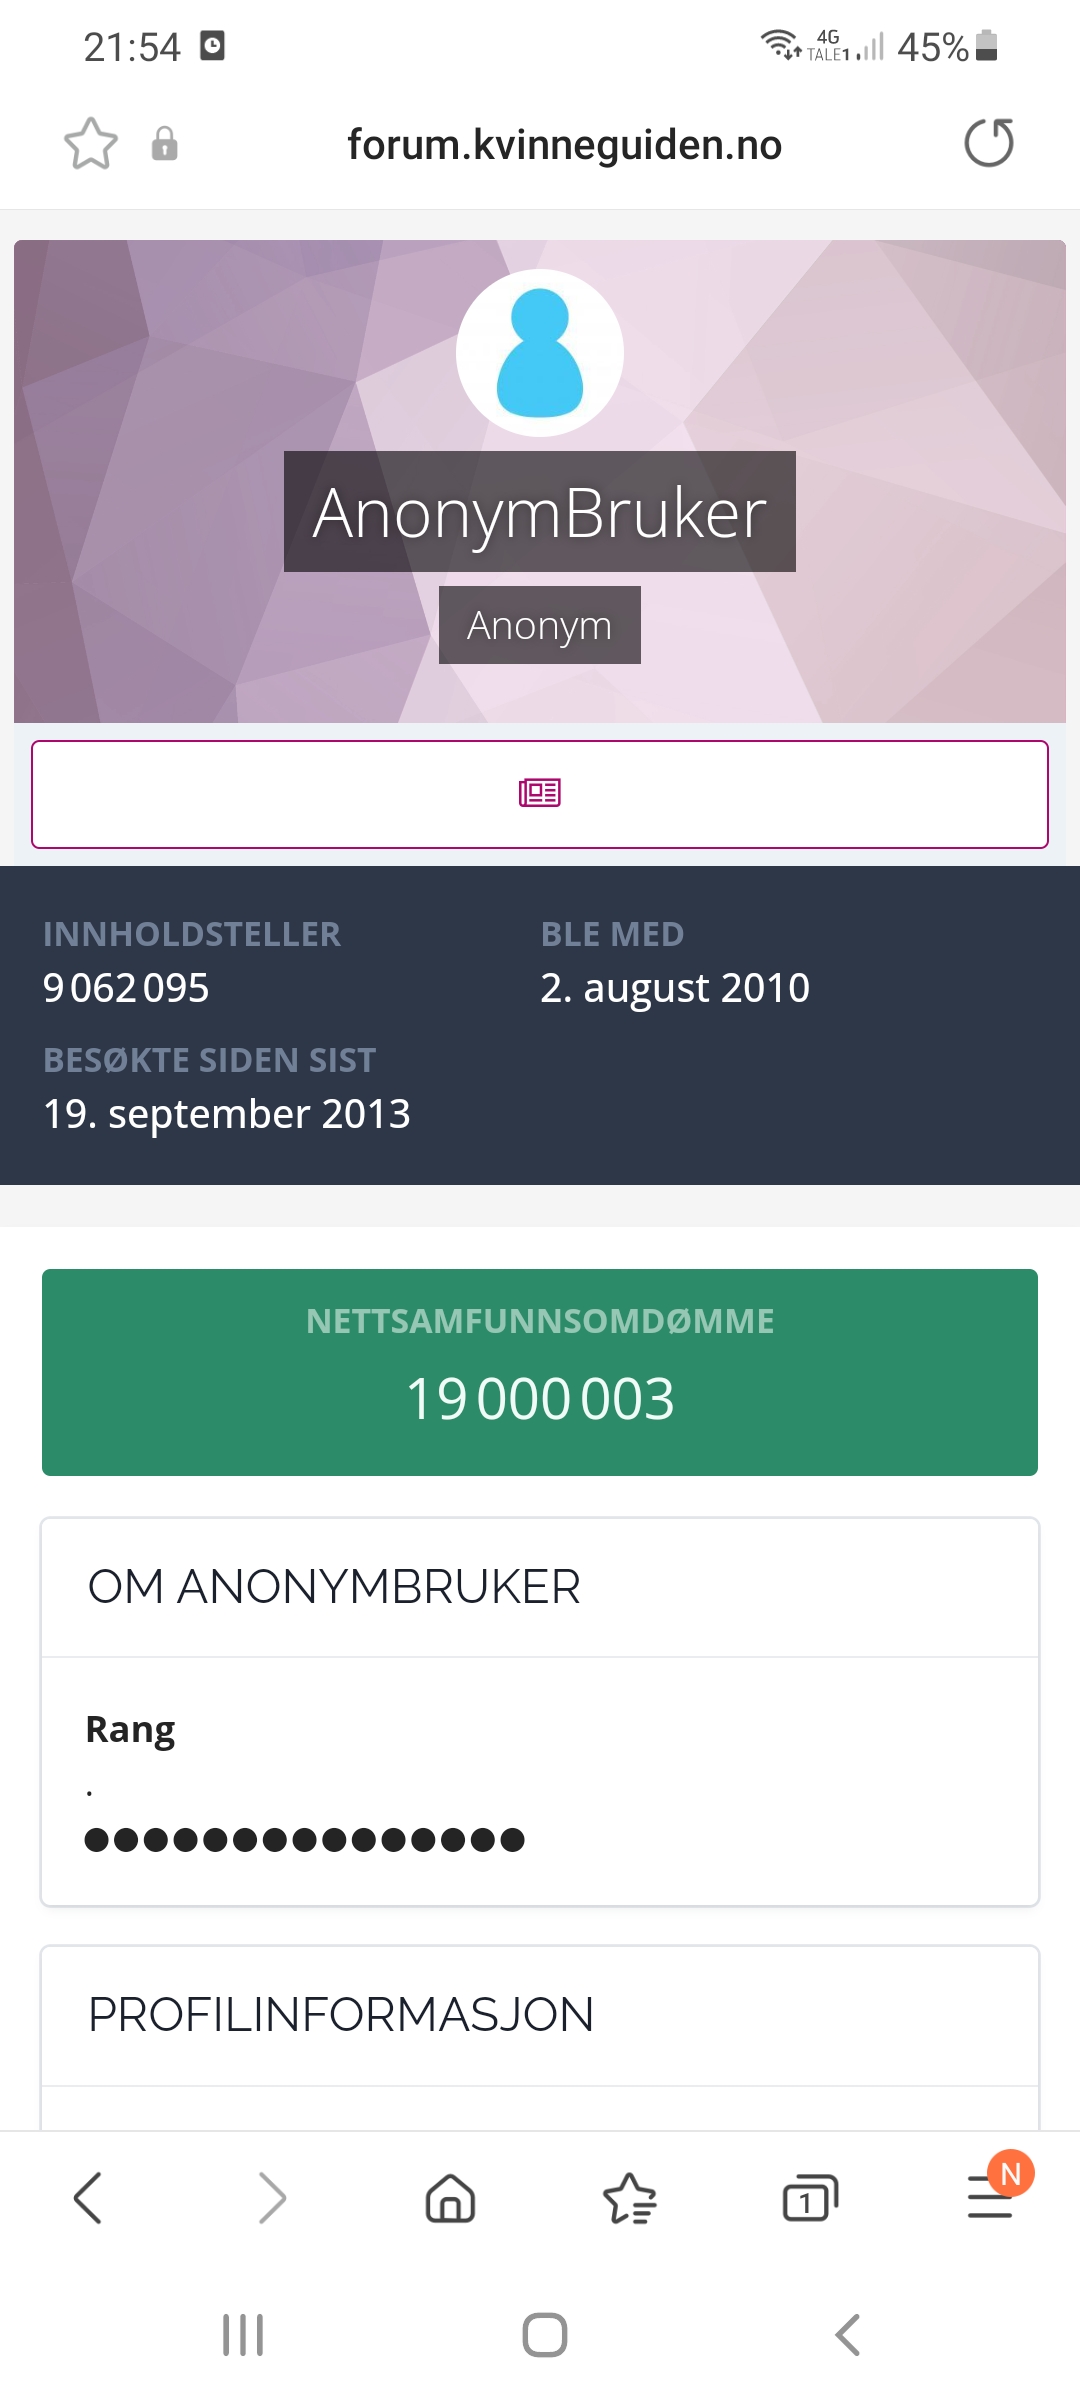Tap the rank dots under Rang

[305, 1840]
